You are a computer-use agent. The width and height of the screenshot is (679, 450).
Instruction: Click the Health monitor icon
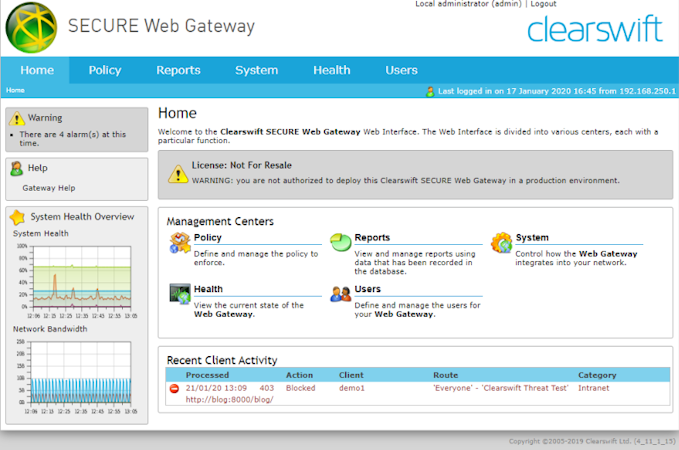point(180,294)
